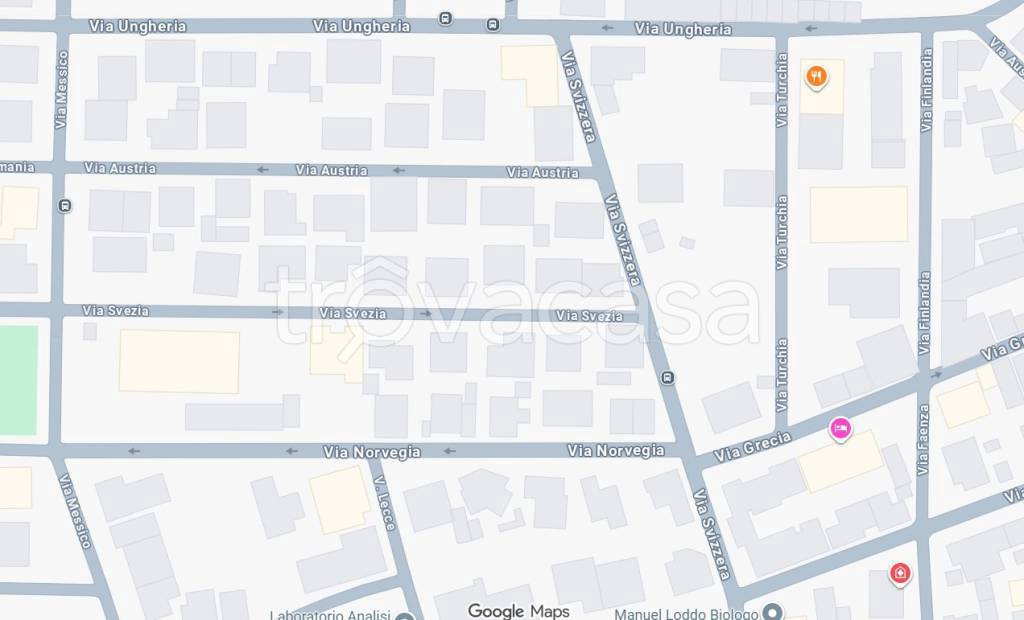
Task: Click the right bus stop icon on Via Ungheria
Action: [x=493, y=25]
